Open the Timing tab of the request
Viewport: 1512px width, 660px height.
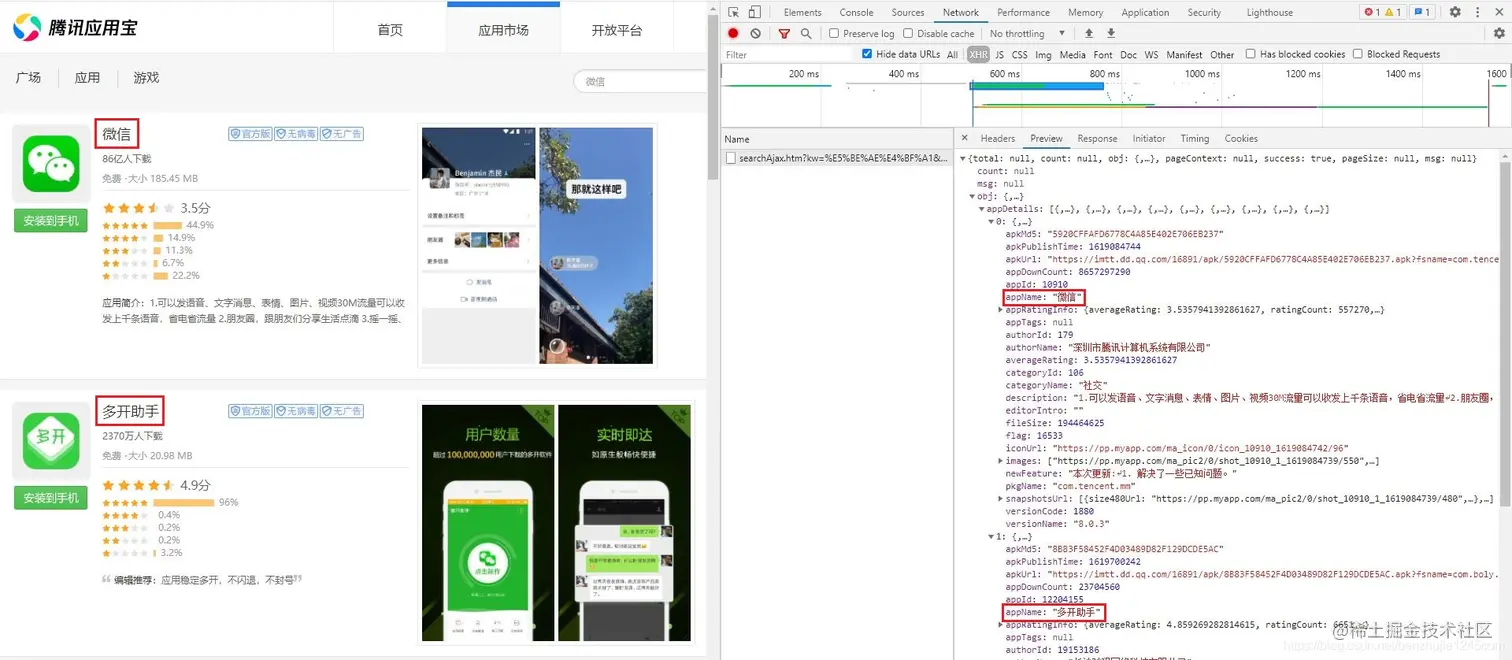1194,138
